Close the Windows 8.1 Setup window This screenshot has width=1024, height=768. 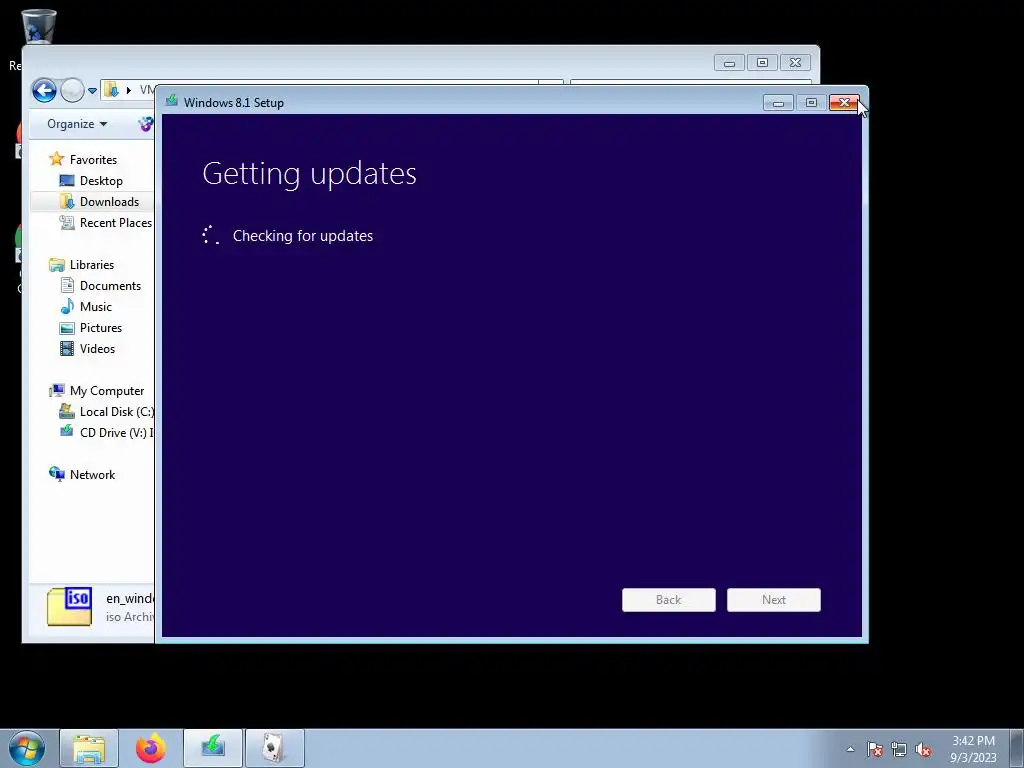coord(844,103)
